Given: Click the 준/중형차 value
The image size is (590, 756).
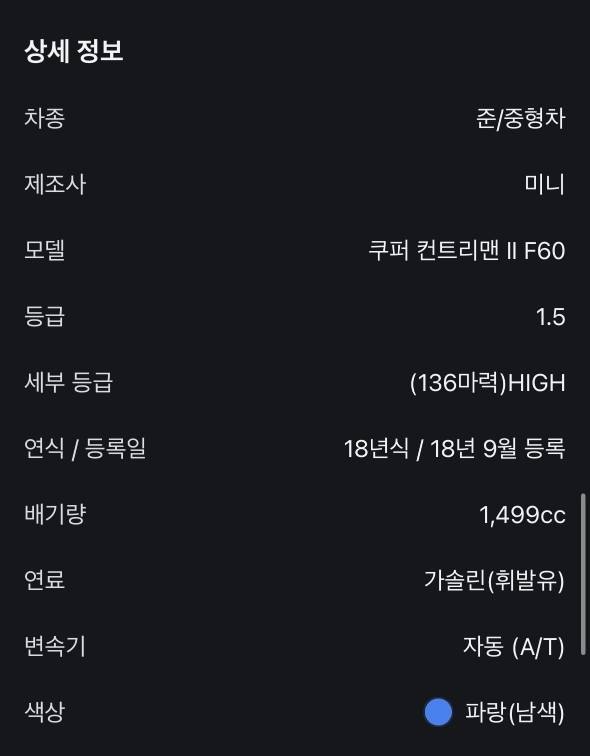Looking at the screenshot, I should (x=521, y=118).
